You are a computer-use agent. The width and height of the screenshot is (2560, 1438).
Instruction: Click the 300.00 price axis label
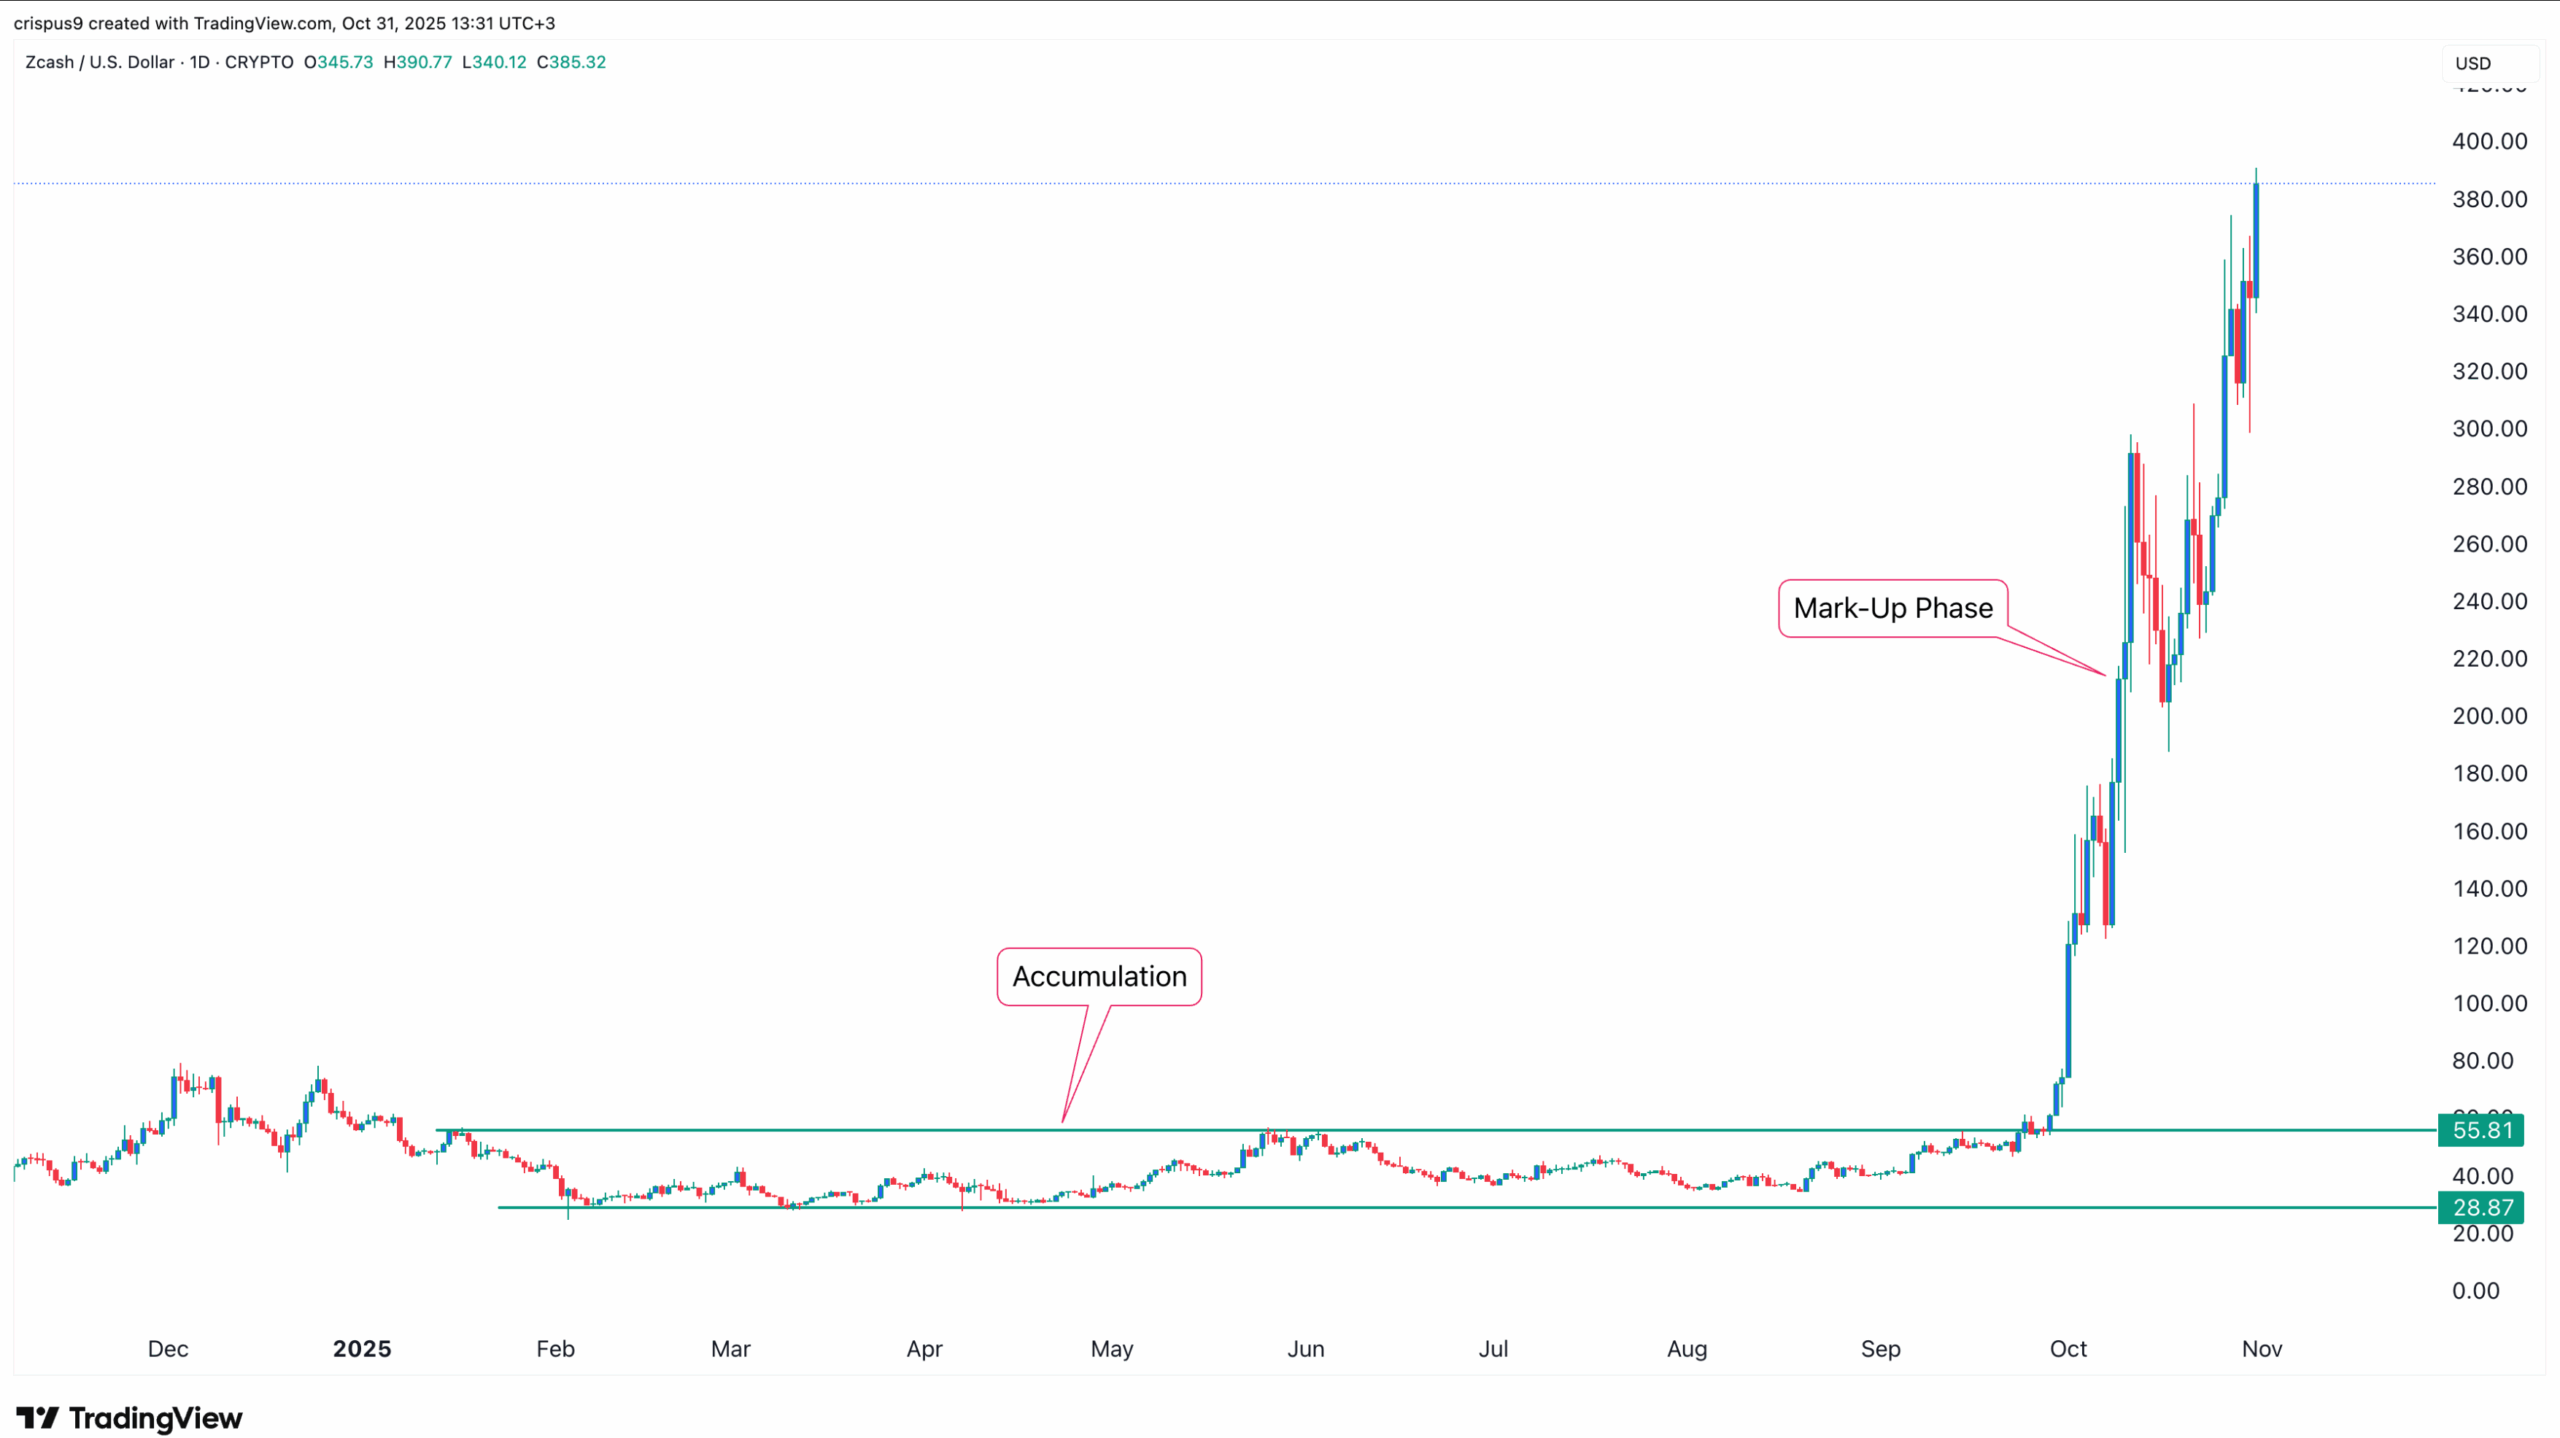point(2489,428)
